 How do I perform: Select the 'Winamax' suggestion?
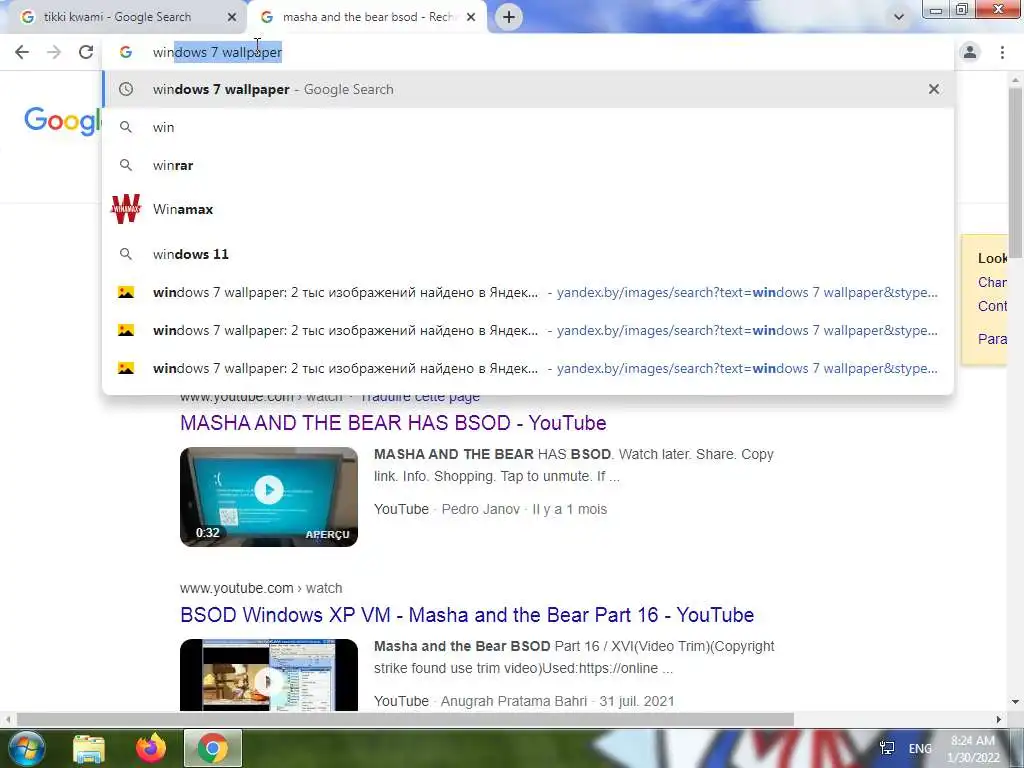click(528, 209)
